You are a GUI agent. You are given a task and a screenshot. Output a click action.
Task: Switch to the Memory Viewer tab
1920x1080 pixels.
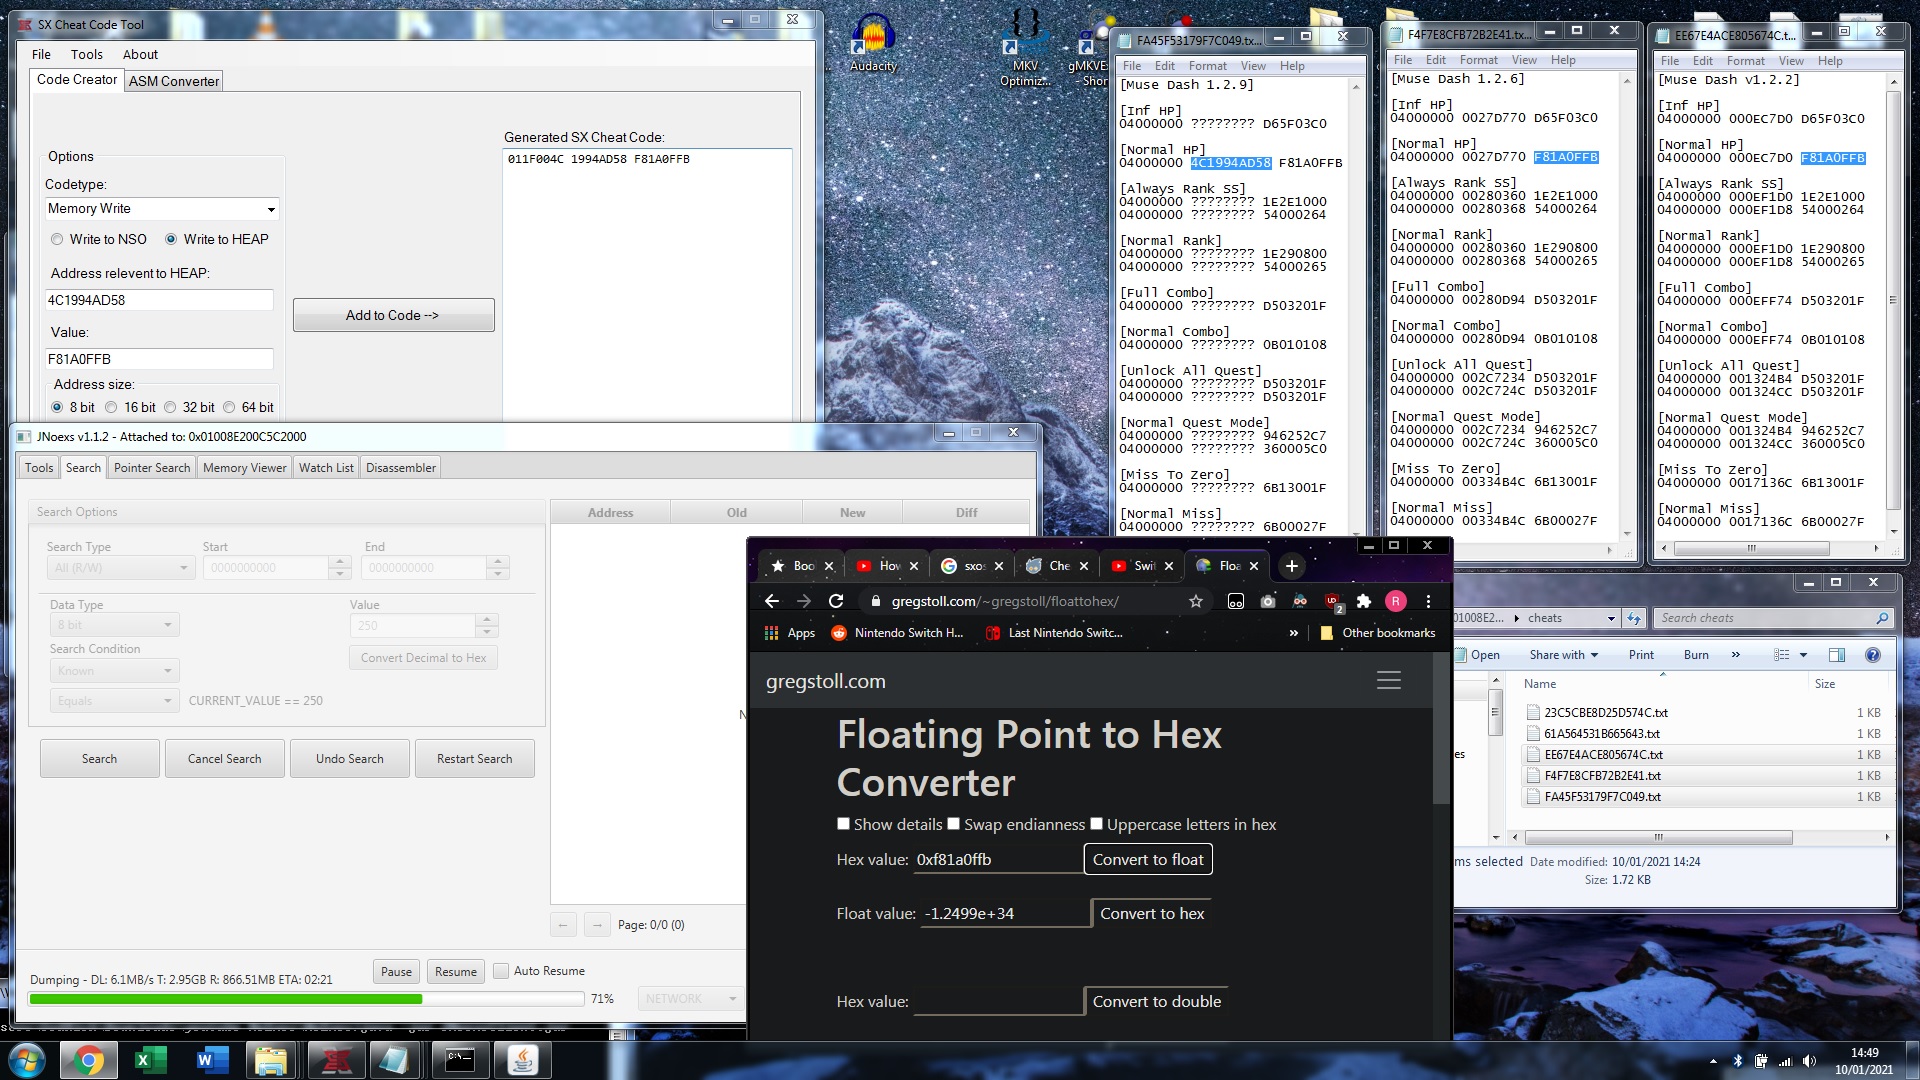point(245,468)
